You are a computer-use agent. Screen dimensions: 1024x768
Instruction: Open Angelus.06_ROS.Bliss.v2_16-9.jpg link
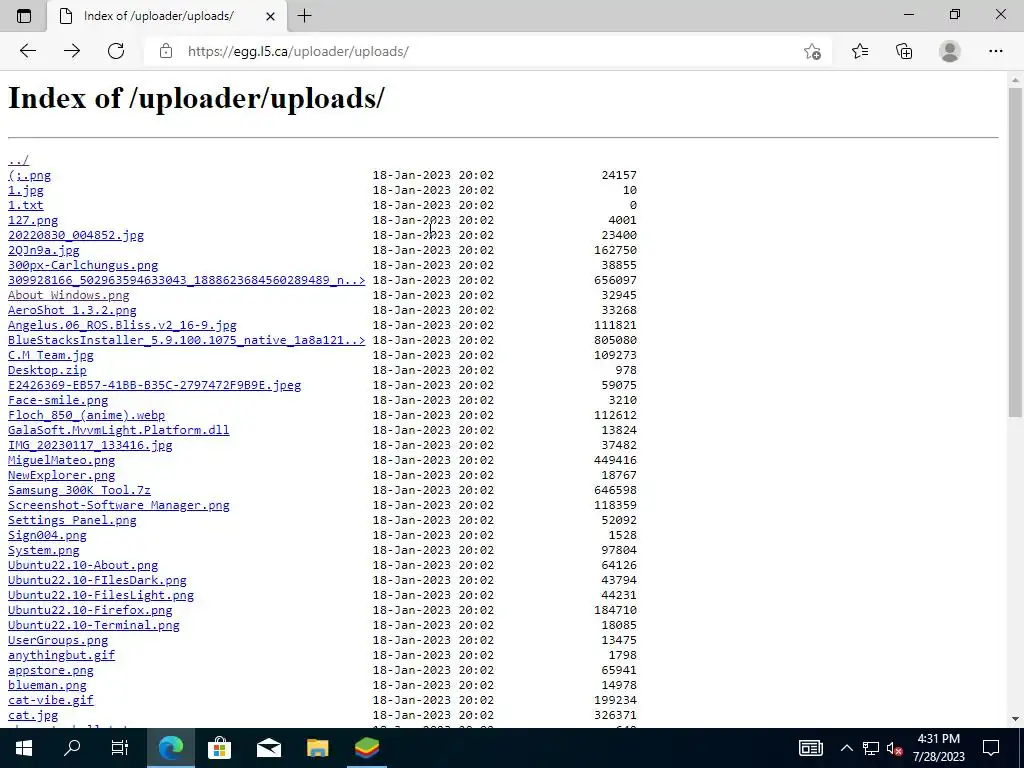tap(122, 325)
